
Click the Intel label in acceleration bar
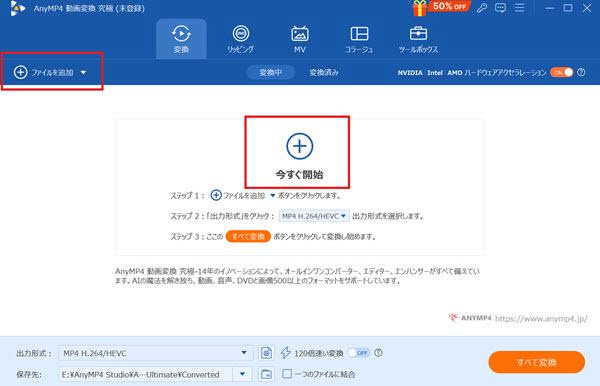[x=435, y=73]
